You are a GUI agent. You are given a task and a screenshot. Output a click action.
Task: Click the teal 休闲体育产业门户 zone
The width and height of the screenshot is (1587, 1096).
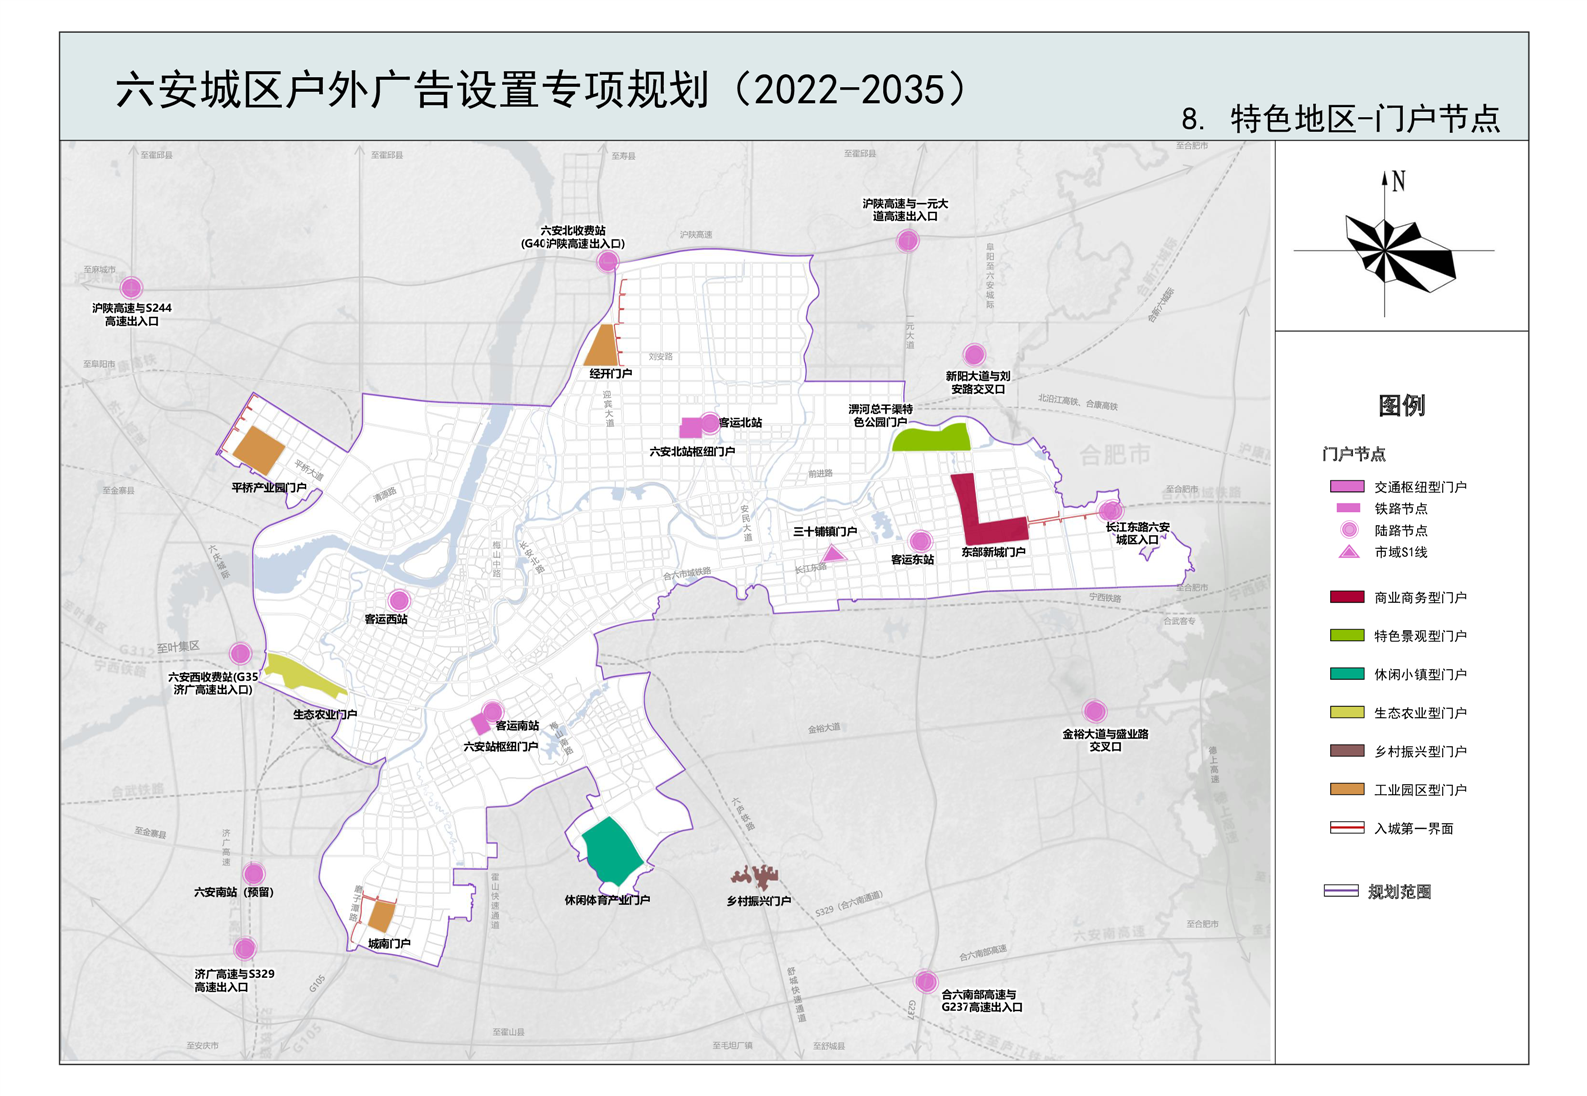[x=610, y=850]
